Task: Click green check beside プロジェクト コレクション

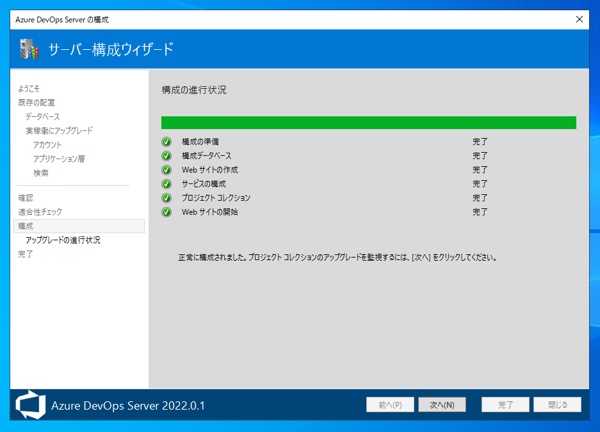Action: pos(166,198)
